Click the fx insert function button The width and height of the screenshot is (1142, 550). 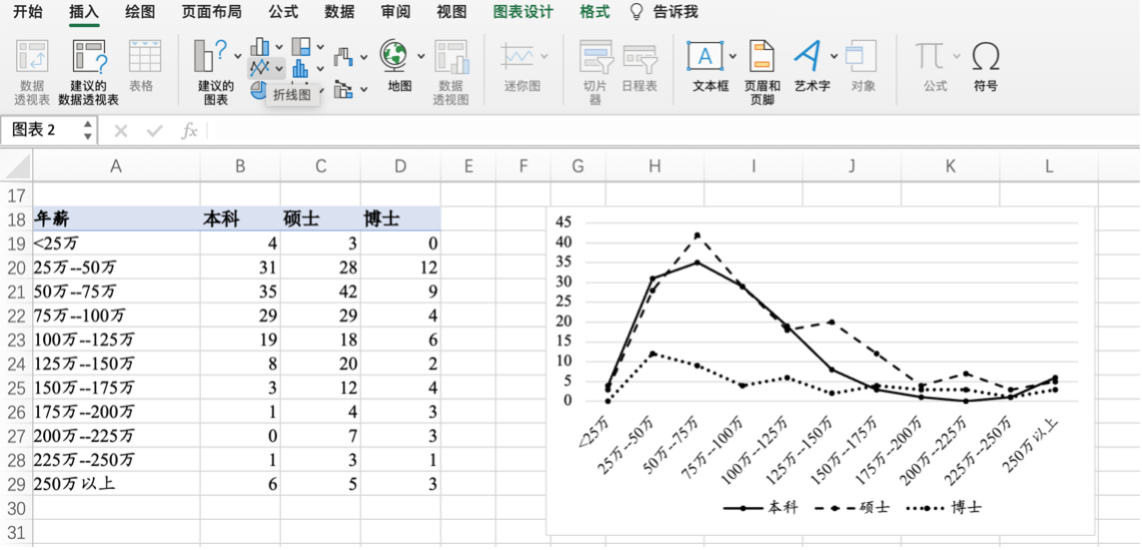tap(189, 131)
